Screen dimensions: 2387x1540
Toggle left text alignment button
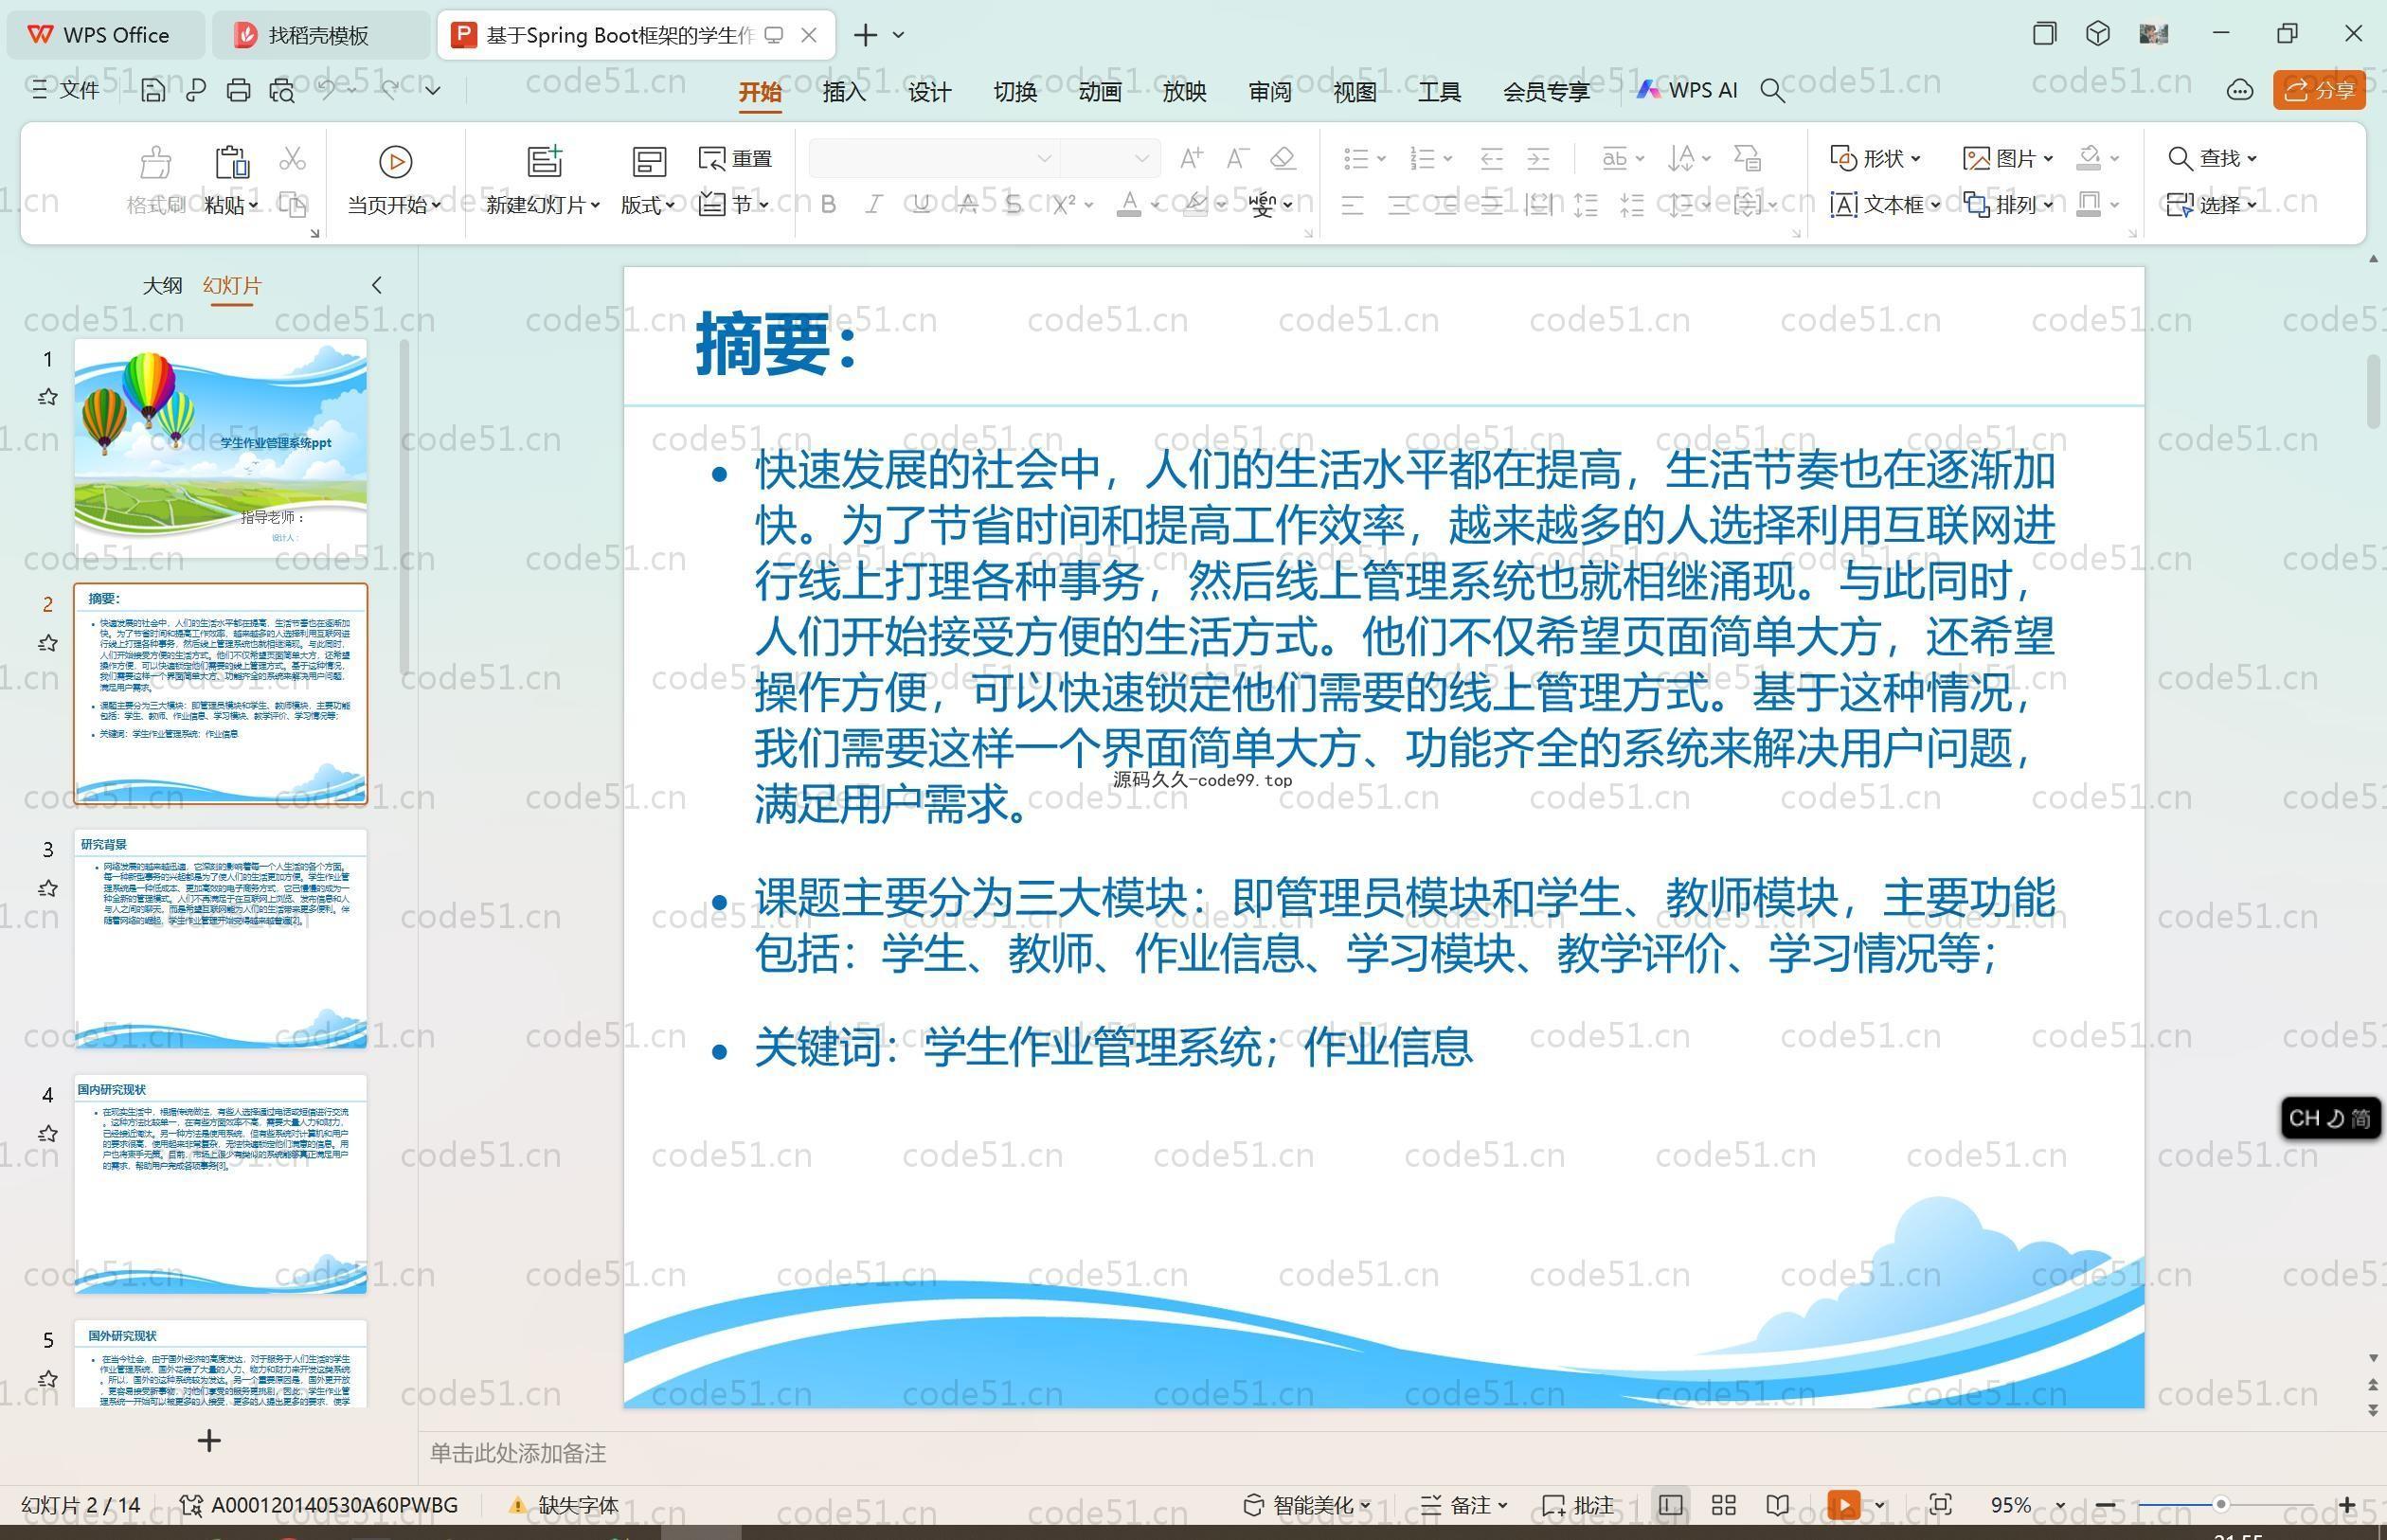point(1353,205)
